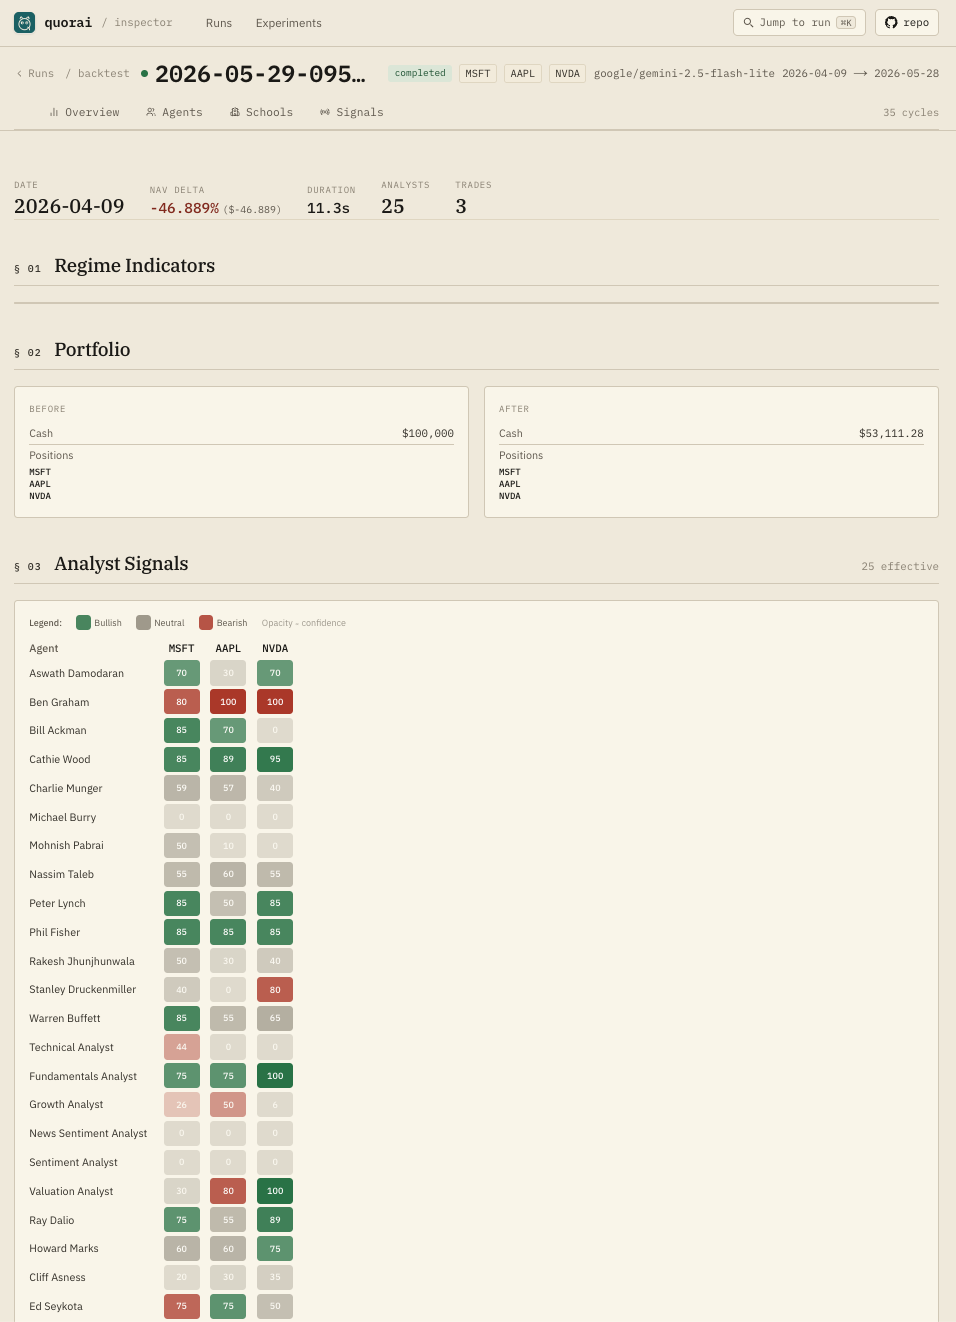Open the Runs menu in top navigation
This screenshot has width=956, height=1322.
219,23
